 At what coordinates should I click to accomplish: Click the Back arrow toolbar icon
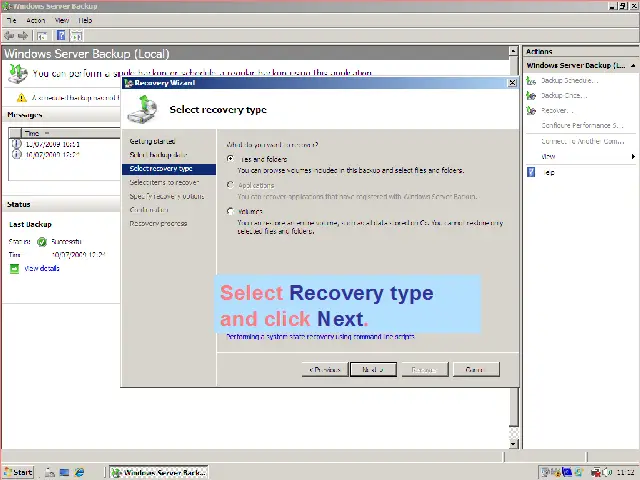point(9,36)
